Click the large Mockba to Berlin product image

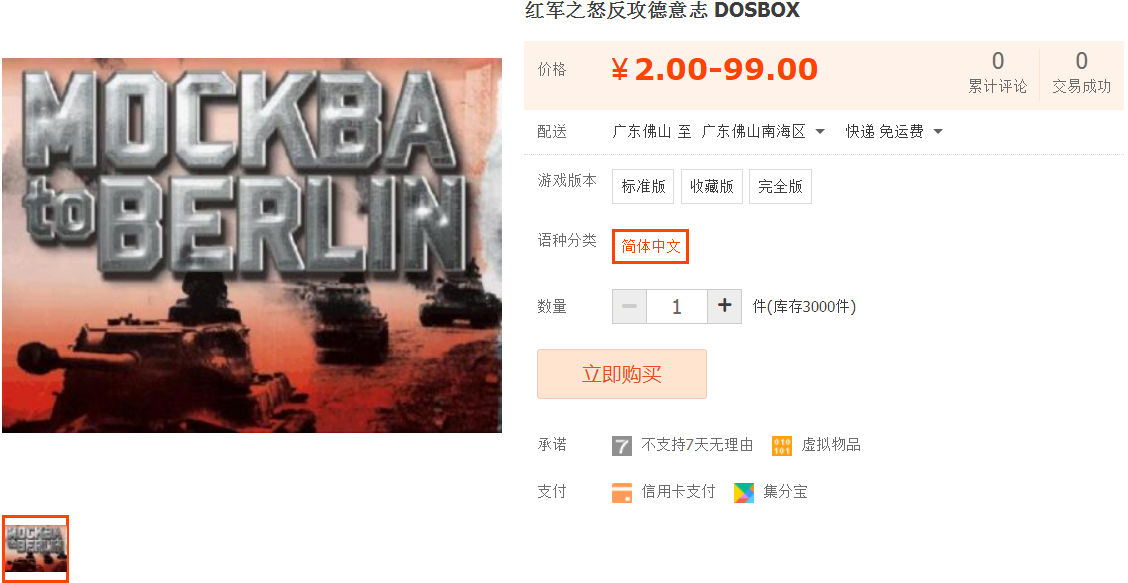click(x=252, y=245)
